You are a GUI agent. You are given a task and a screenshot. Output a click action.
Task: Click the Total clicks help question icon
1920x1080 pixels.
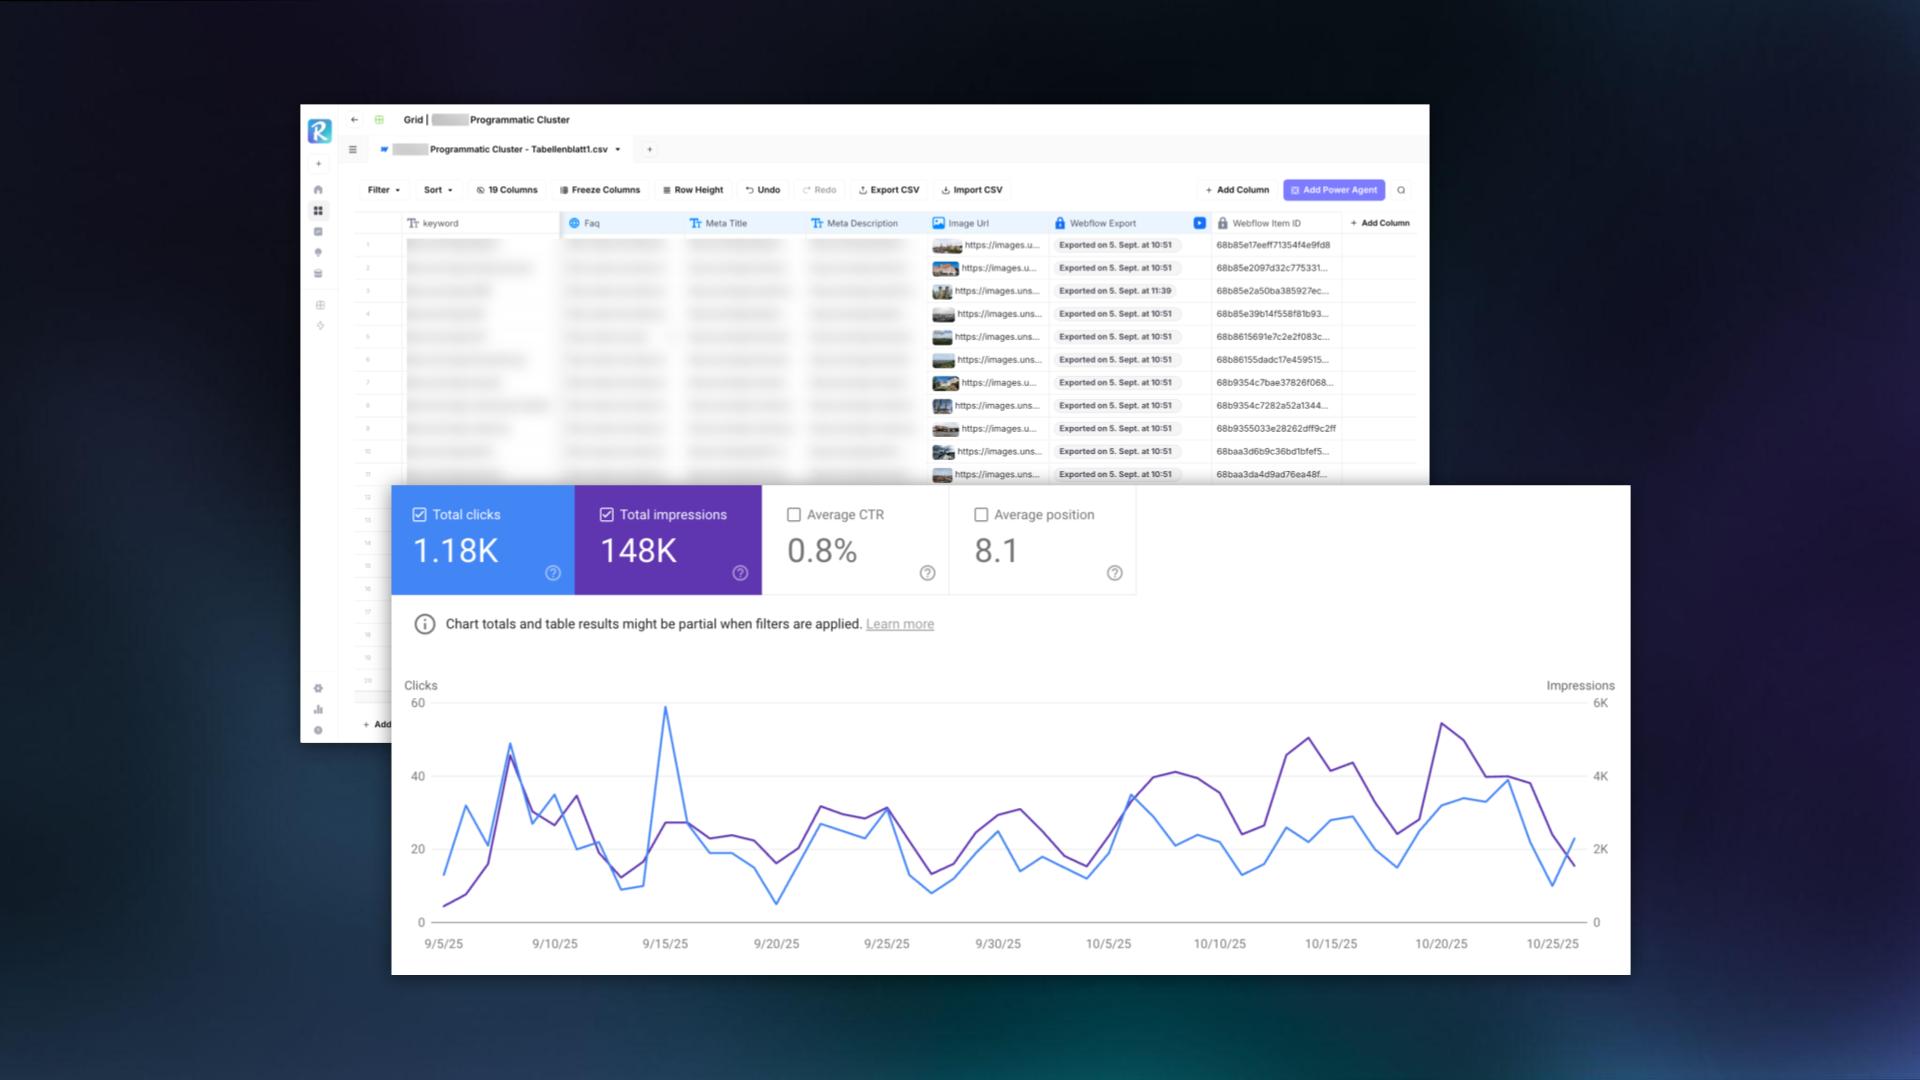[553, 573]
